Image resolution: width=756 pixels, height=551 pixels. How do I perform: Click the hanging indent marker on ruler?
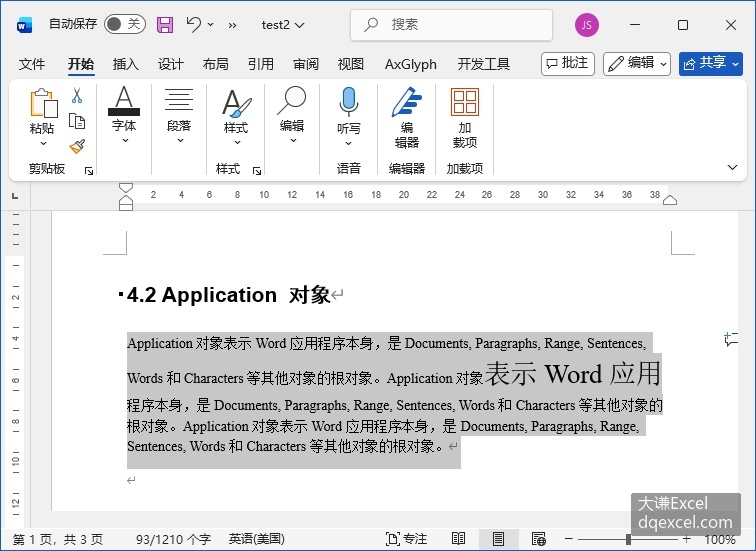[125, 200]
